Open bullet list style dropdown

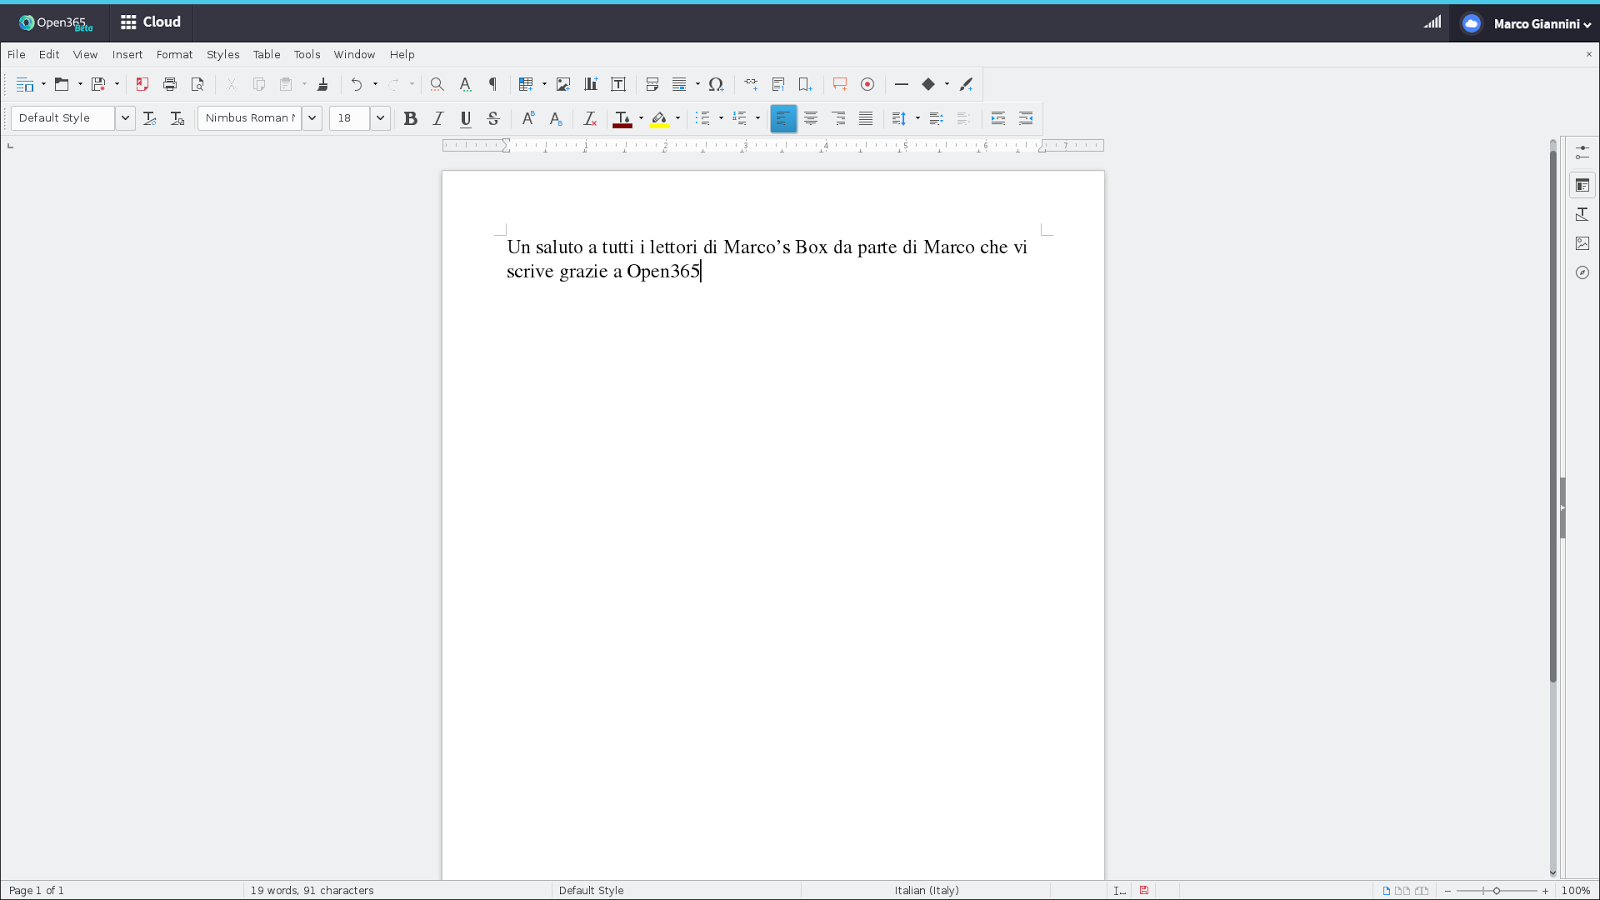tap(721, 119)
